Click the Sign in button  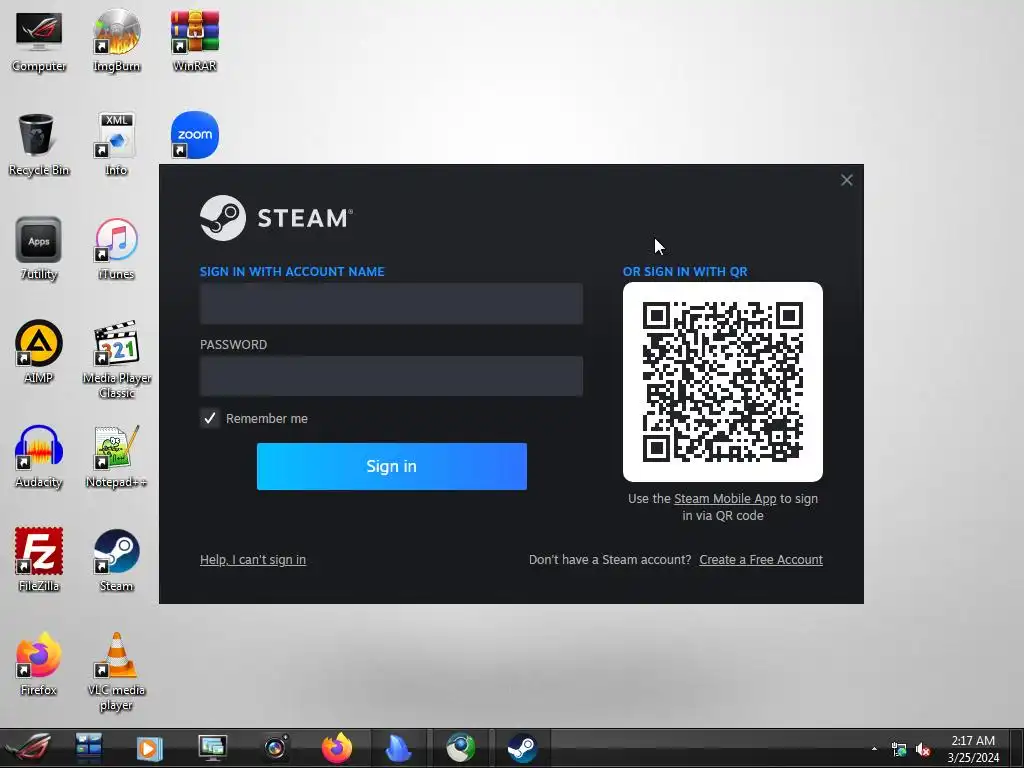coord(392,466)
